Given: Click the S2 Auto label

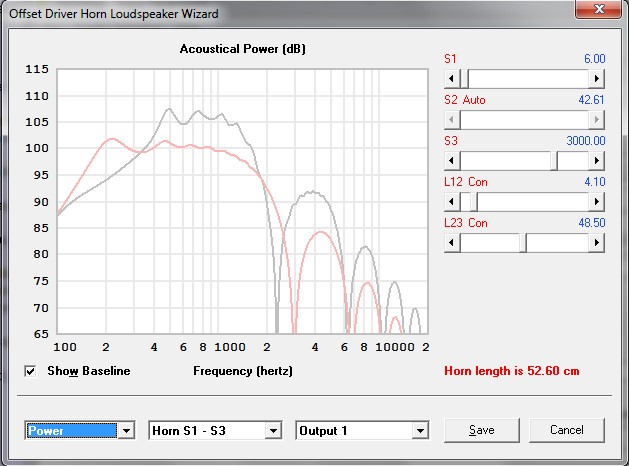Looking at the screenshot, I should coord(465,100).
